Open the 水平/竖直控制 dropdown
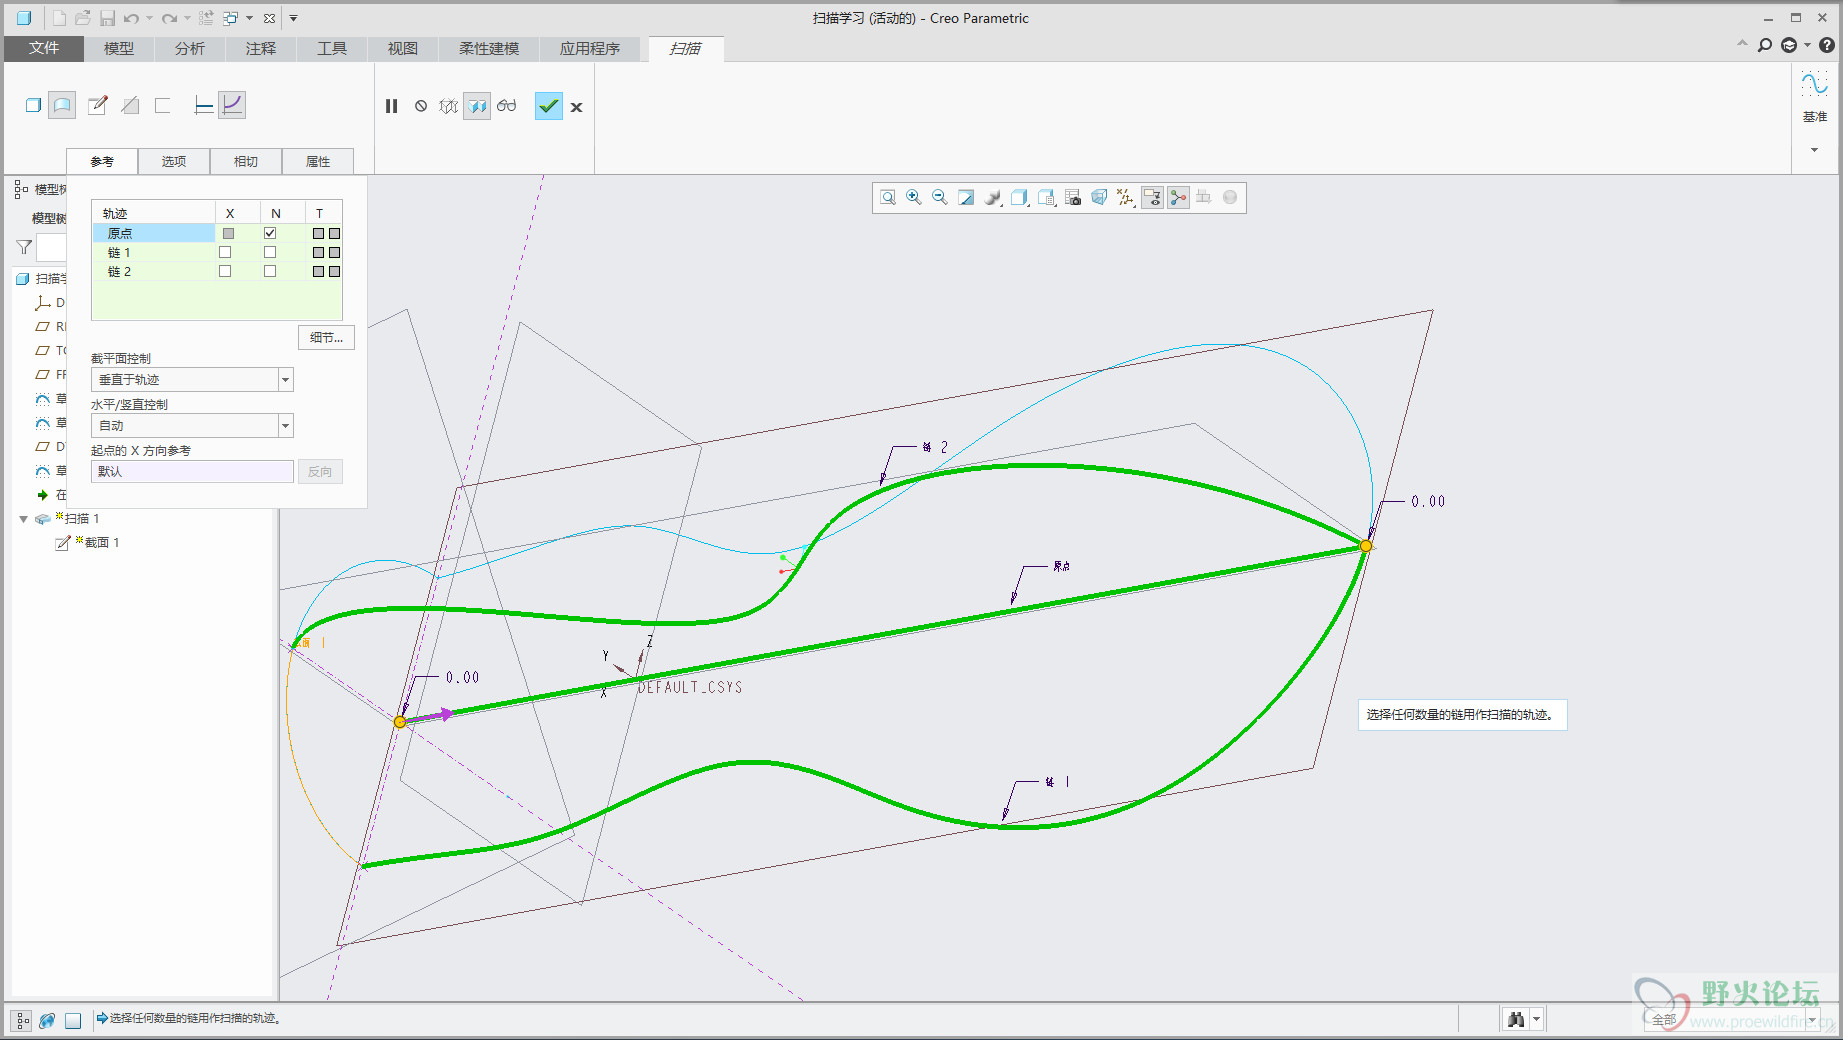 [285, 426]
